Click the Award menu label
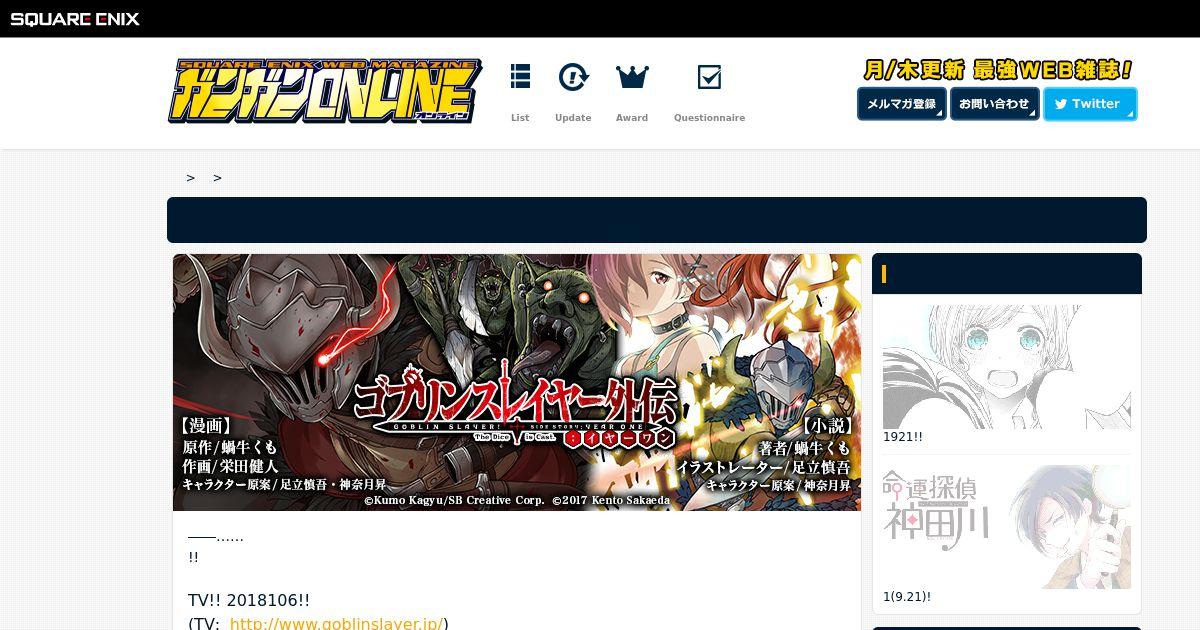Screen dimensions: 1200x630 (x=632, y=118)
